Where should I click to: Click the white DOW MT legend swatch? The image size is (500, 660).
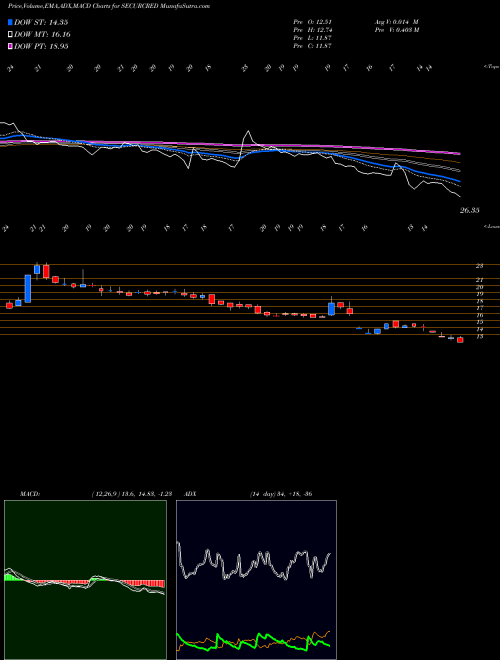click(10, 35)
